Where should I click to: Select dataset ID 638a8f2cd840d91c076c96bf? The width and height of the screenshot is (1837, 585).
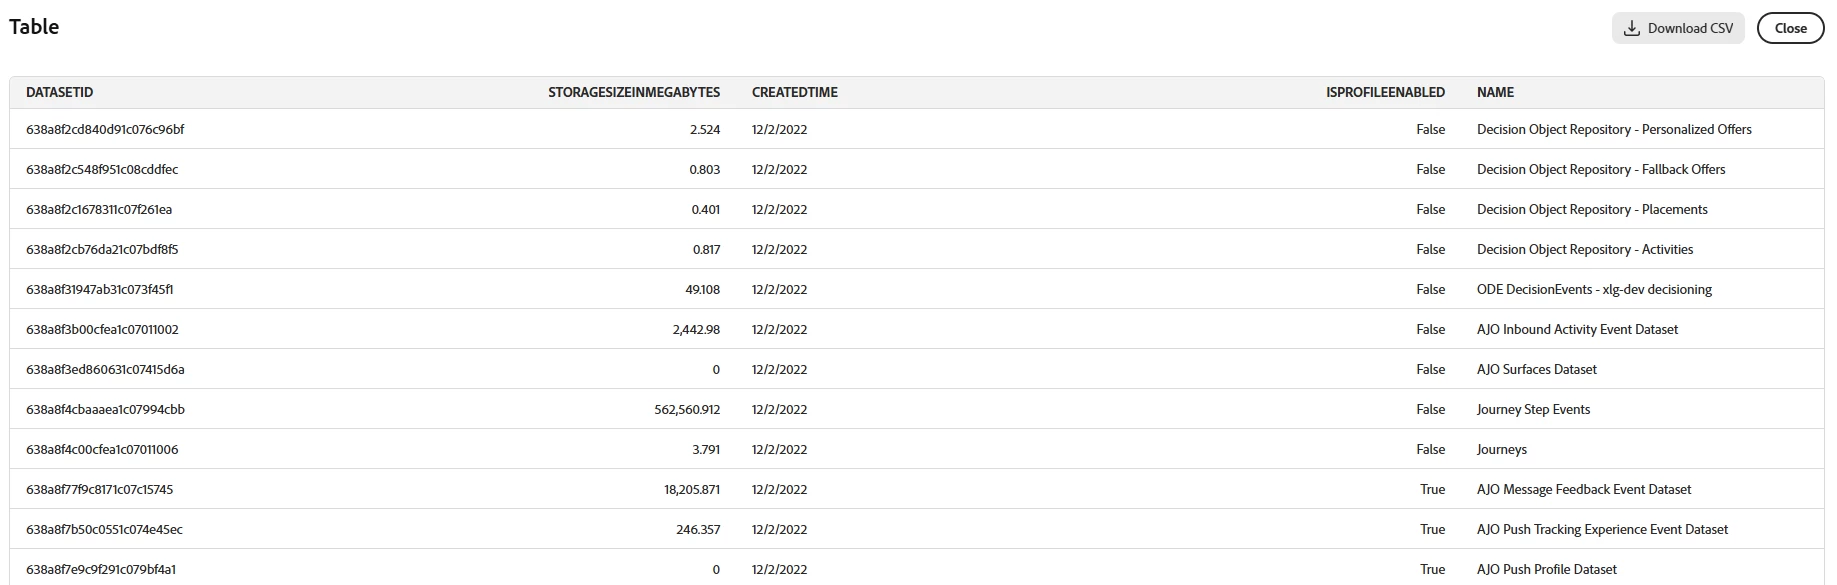[105, 129]
